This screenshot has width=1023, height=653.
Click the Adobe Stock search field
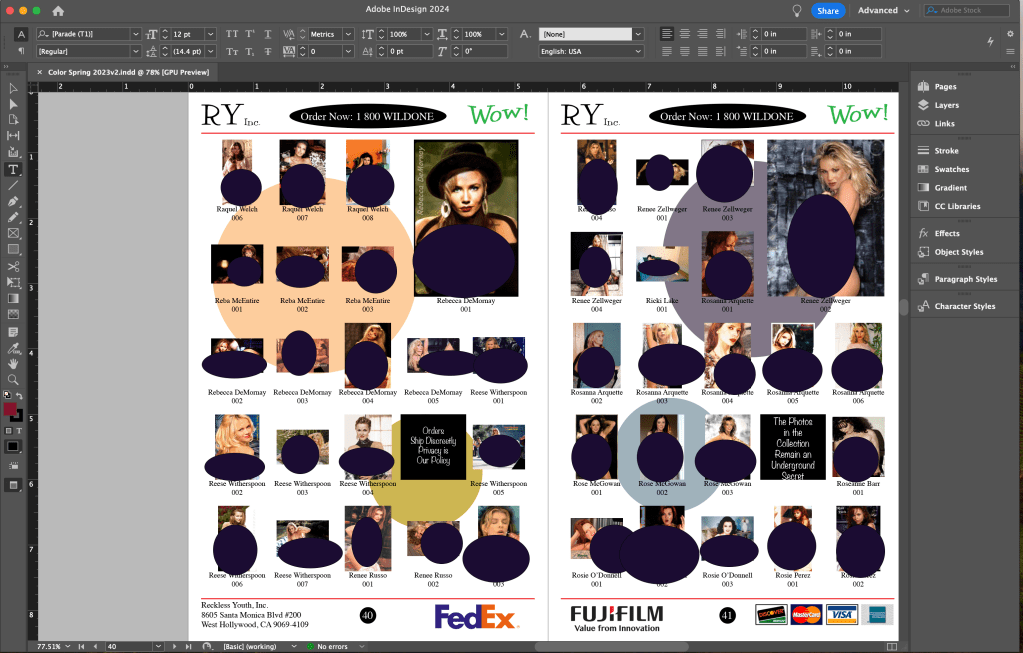pyautogui.click(x=965, y=10)
